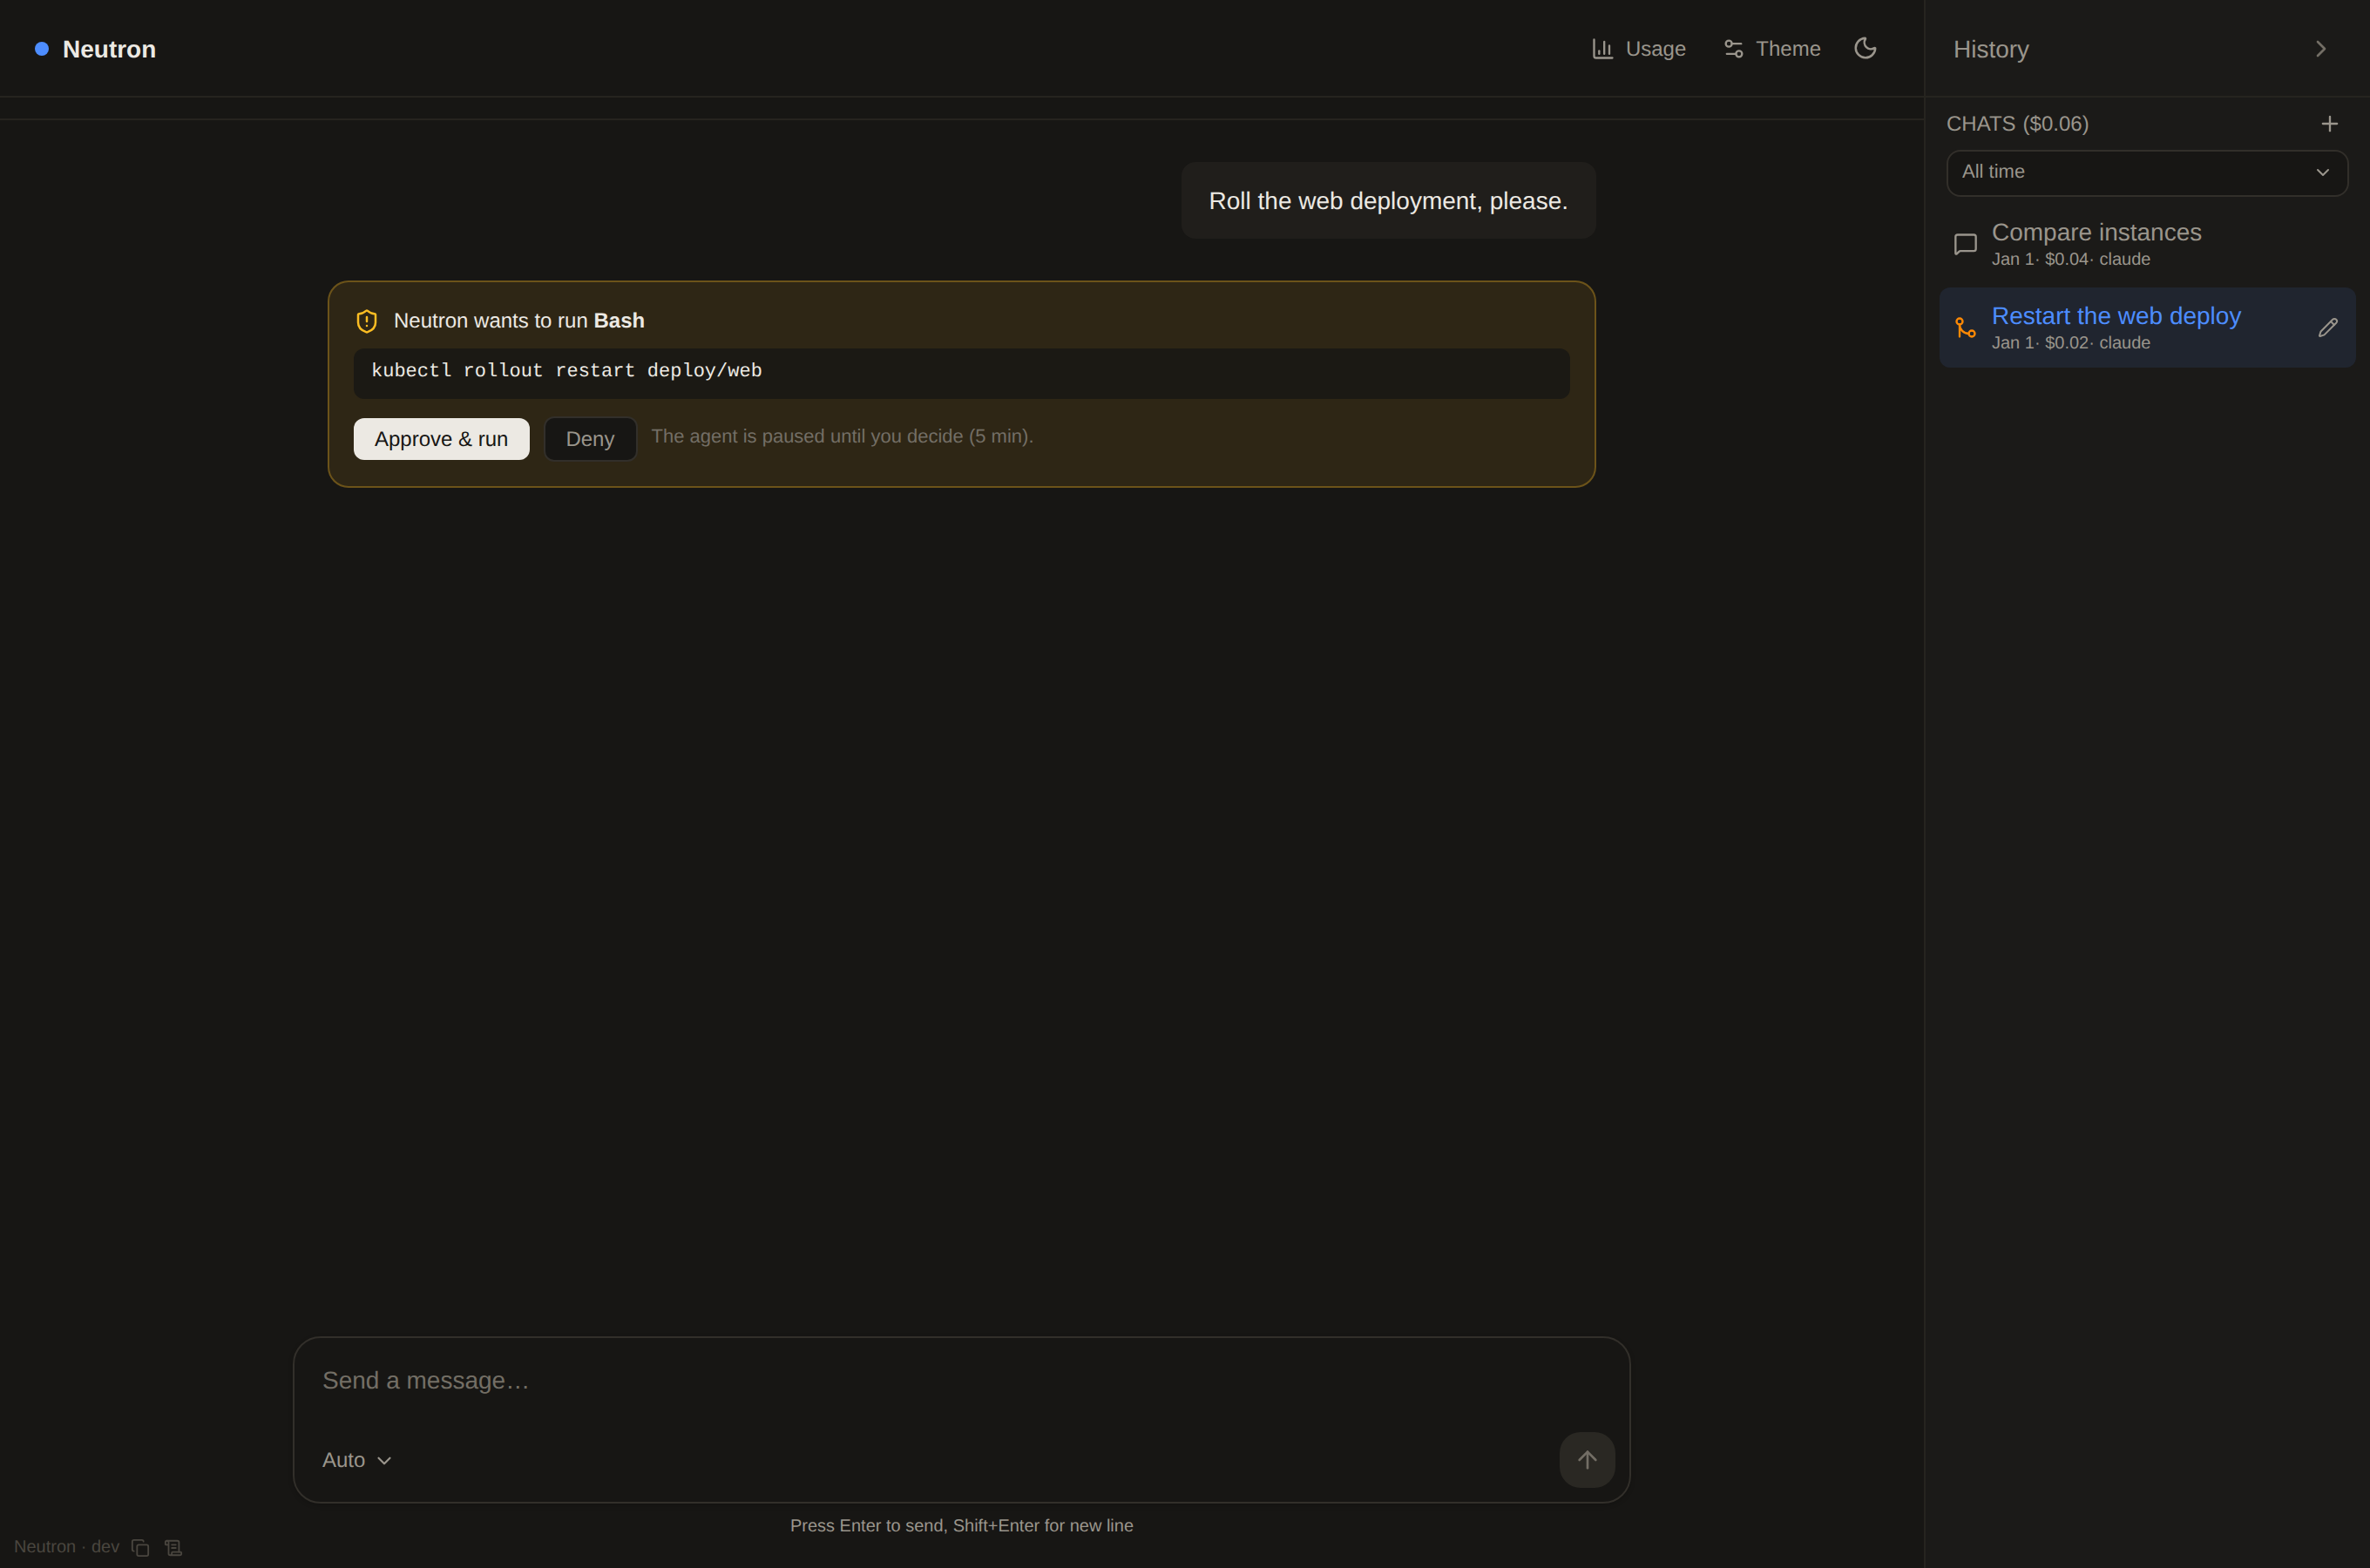Viewport: 2370px width, 1568px height.
Task: Click the branch icon beside Restart the web deploy
Action: [1965, 328]
